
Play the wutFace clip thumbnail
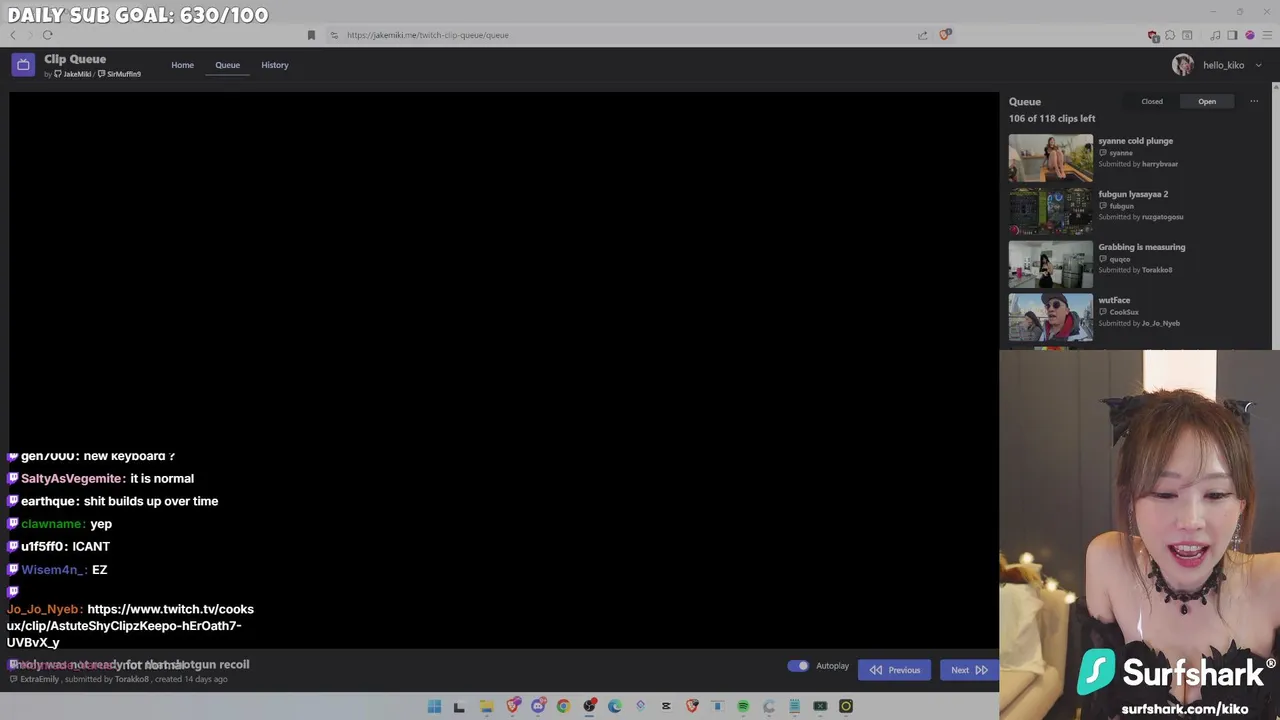pos(1051,317)
